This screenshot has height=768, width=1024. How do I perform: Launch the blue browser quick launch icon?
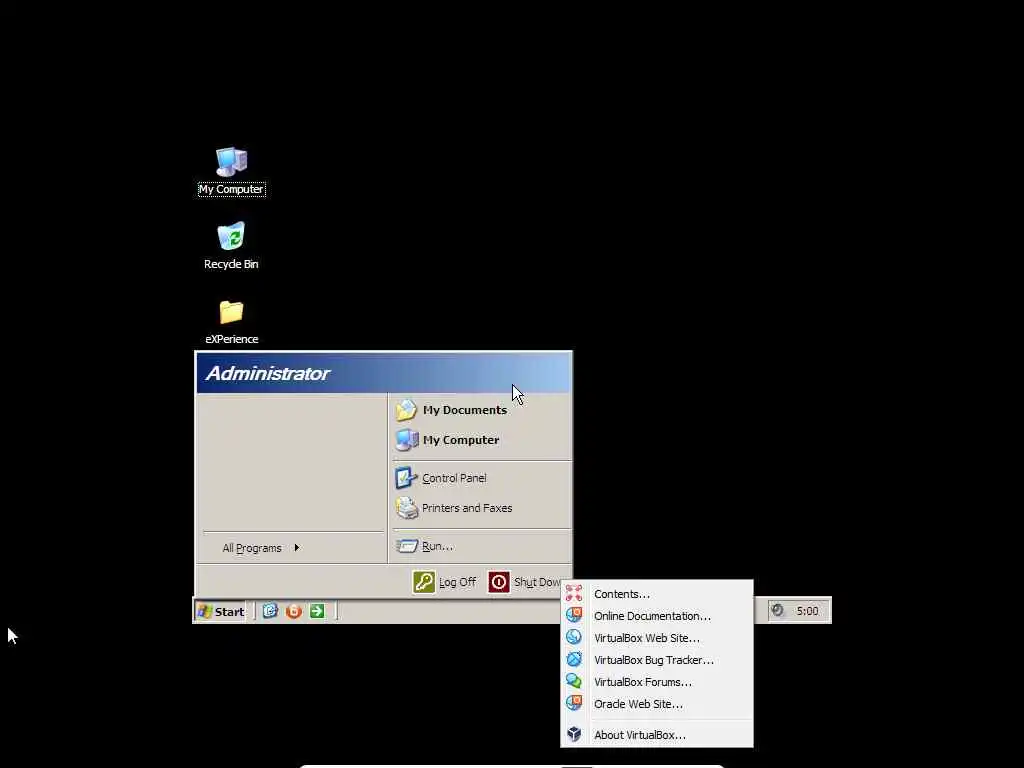[x=270, y=611]
